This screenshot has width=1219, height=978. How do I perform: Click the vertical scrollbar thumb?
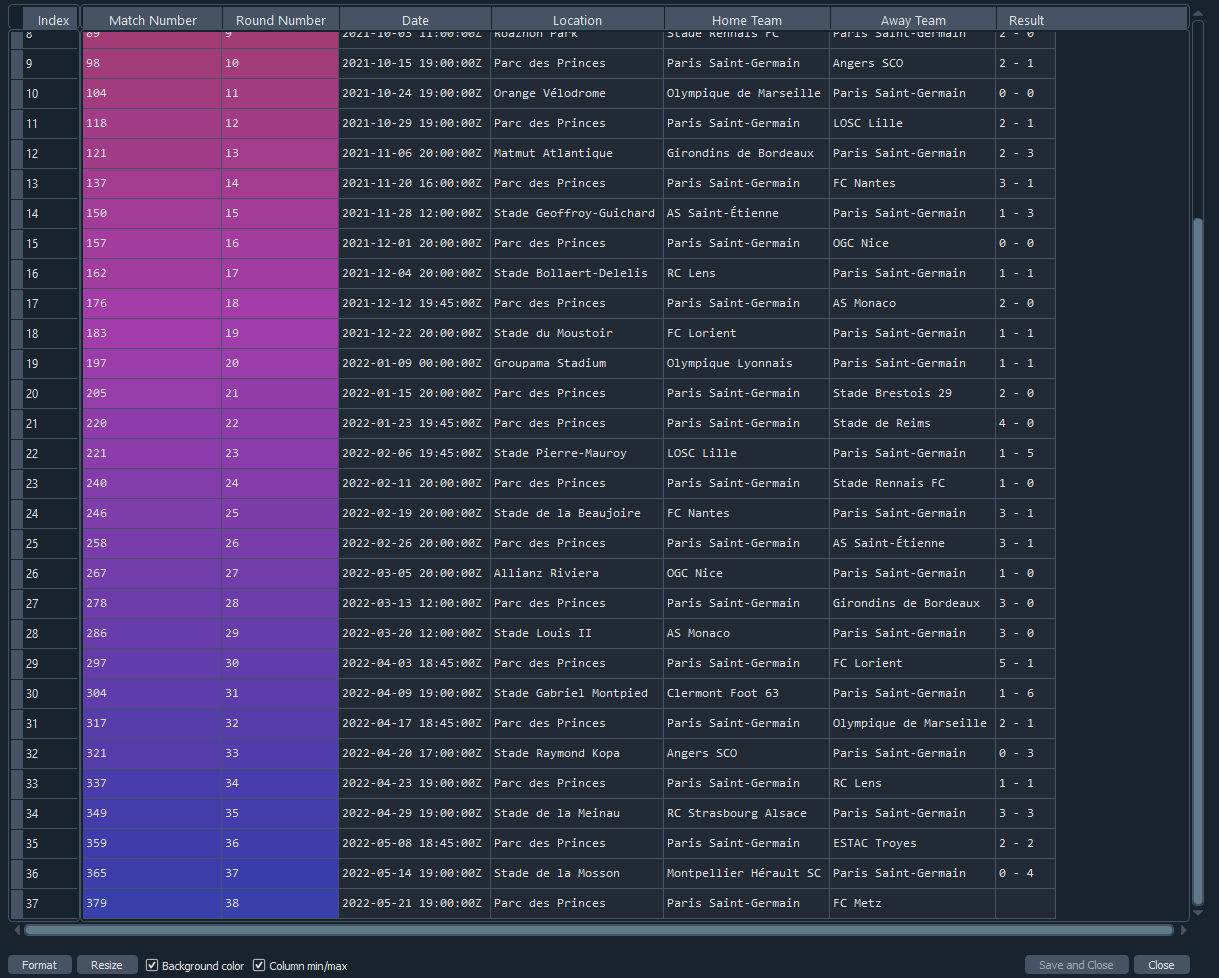pyautogui.click(x=1198, y=560)
